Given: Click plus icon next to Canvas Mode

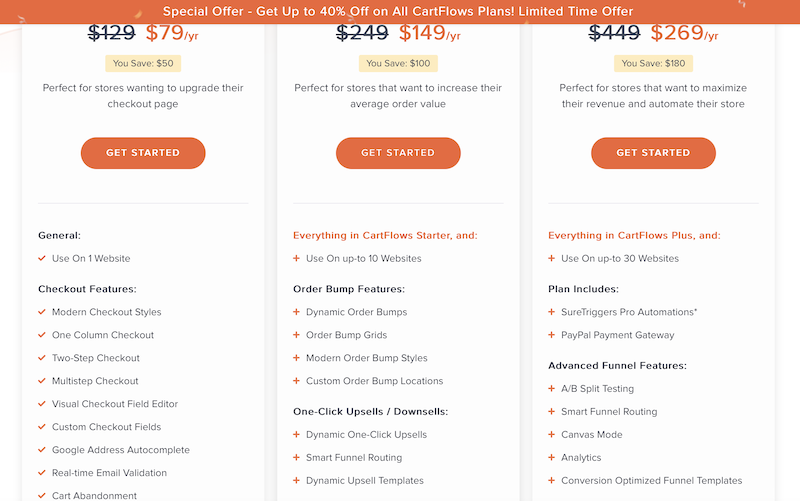Looking at the screenshot, I should coord(552,434).
